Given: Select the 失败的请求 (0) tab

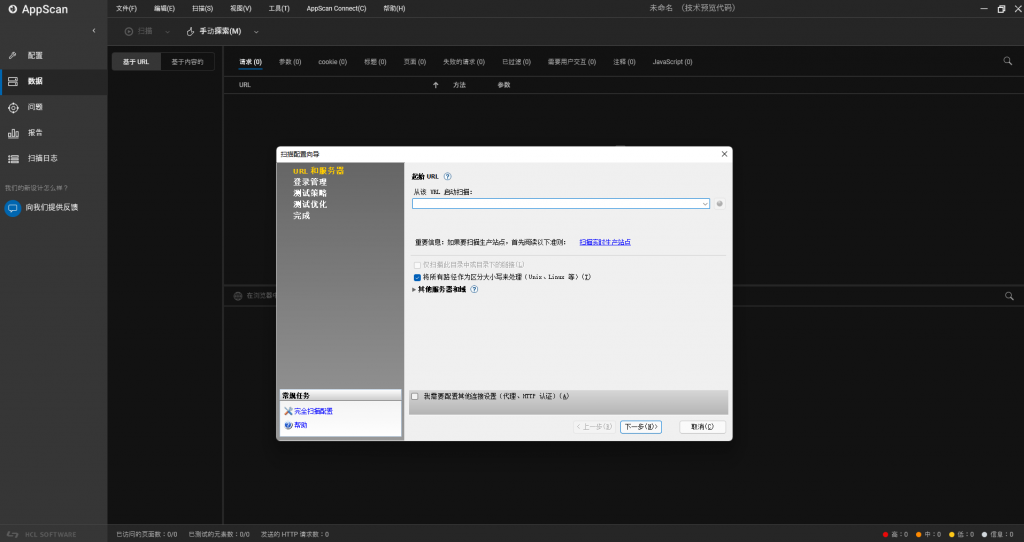Looking at the screenshot, I should 464,62.
